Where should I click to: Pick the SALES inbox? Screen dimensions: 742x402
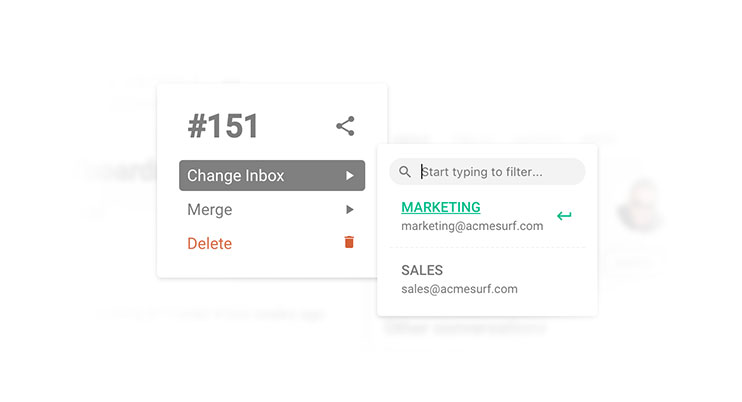coord(487,279)
